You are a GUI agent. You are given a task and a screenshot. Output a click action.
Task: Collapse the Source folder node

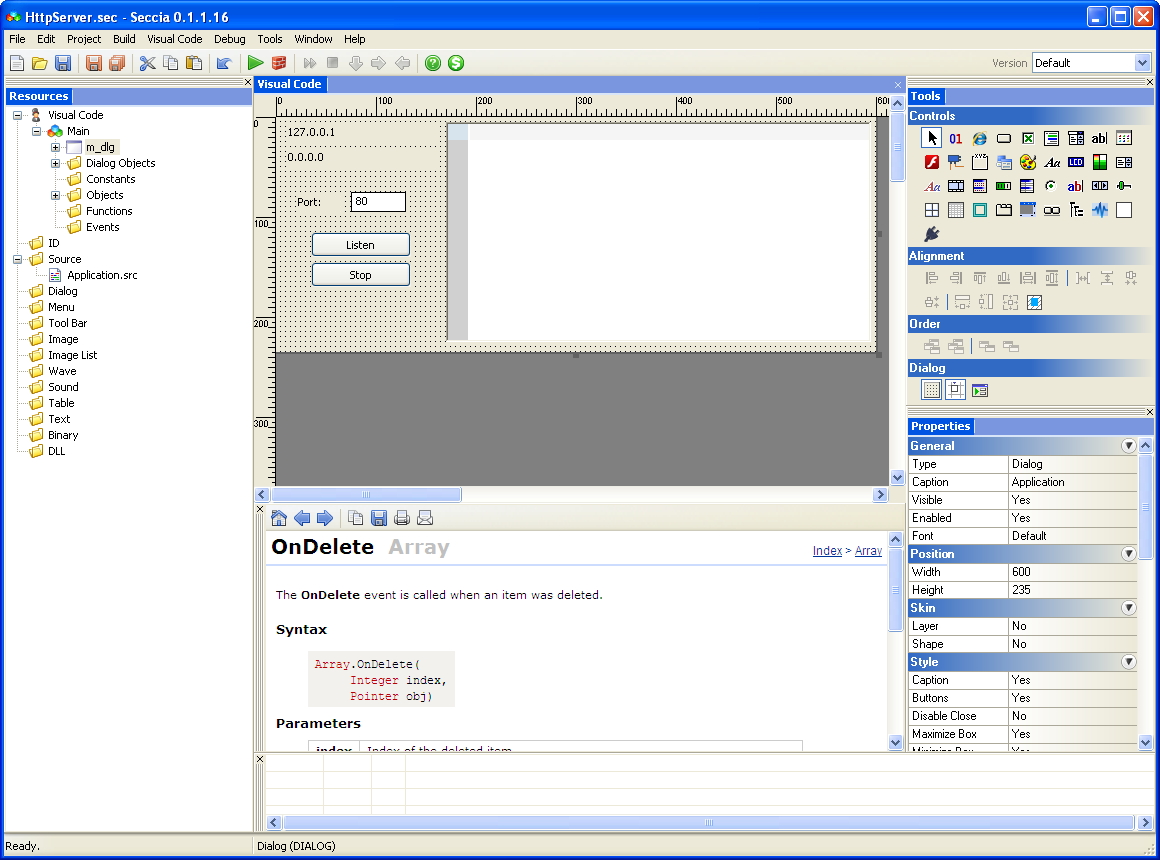[x=18, y=259]
